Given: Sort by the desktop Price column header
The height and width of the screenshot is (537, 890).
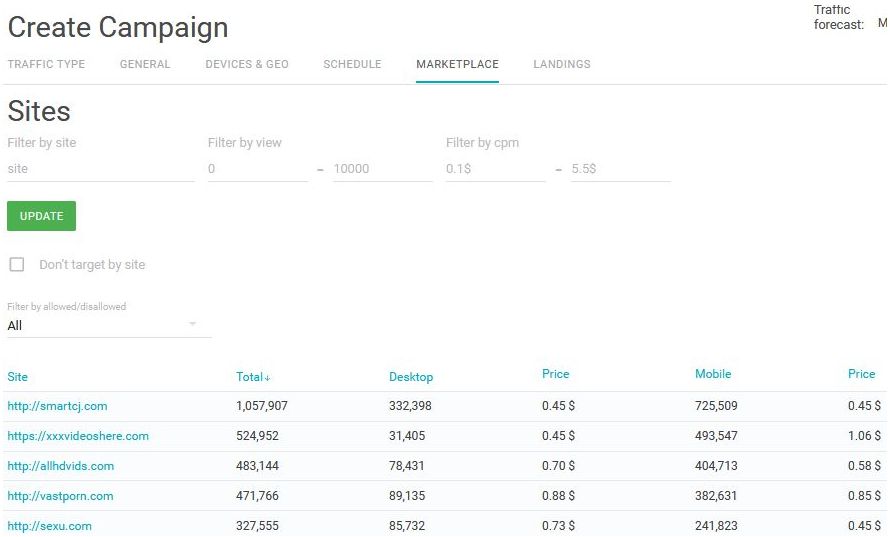Looking at the screenshot, I should (x=556, y=374).
